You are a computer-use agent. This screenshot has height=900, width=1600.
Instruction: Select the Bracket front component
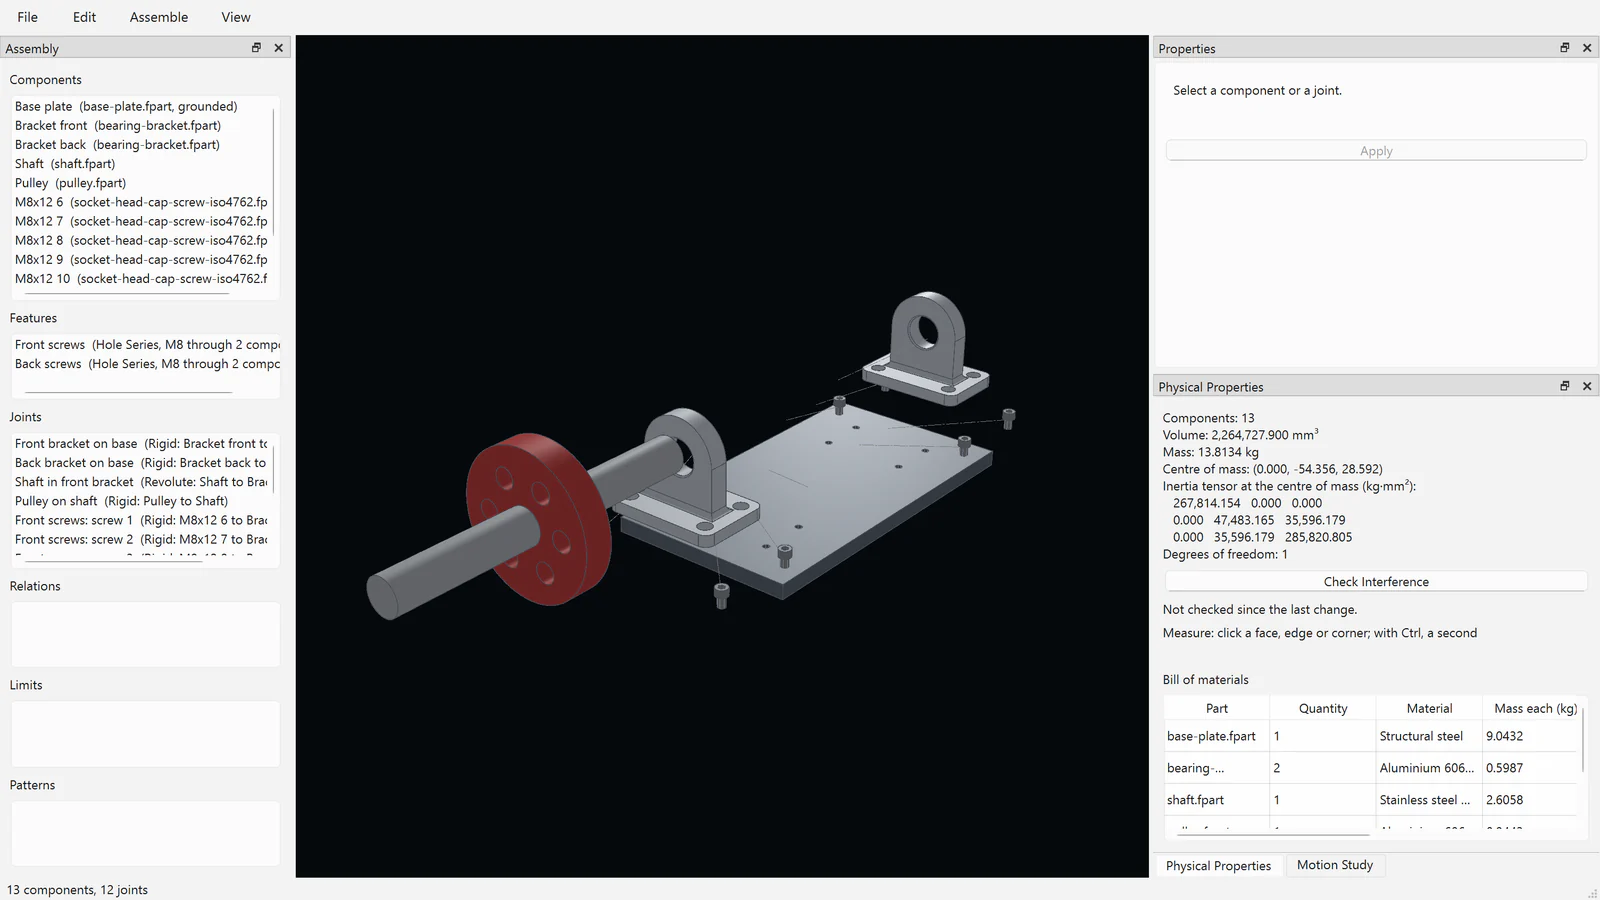[142, 125]
